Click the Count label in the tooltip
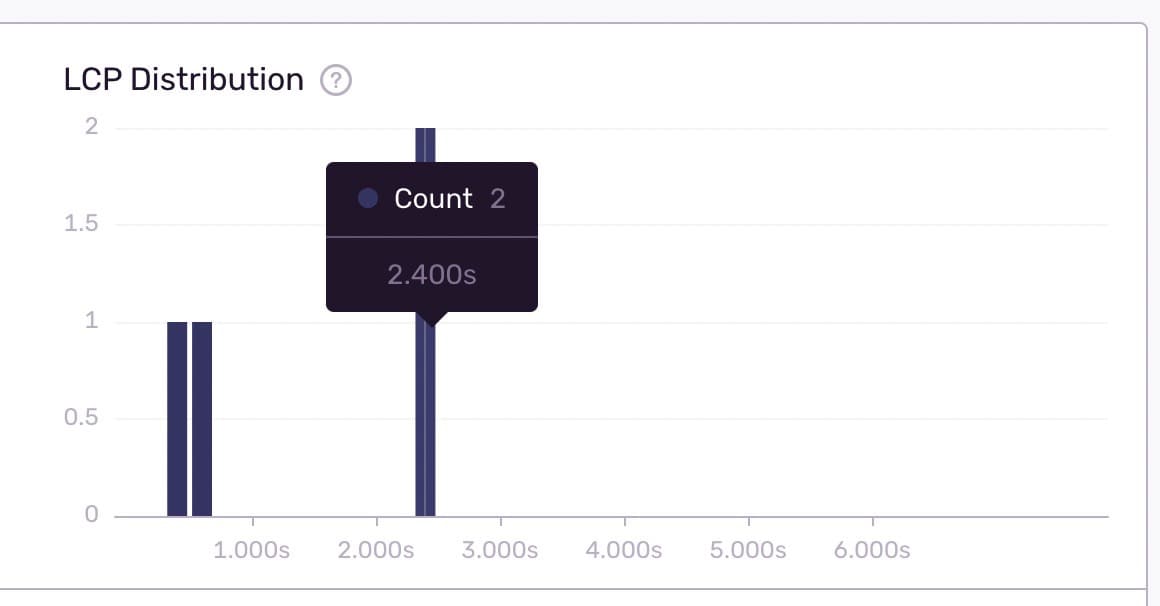1160x606 pixels. pyautogui.click(x=433, y=198)
